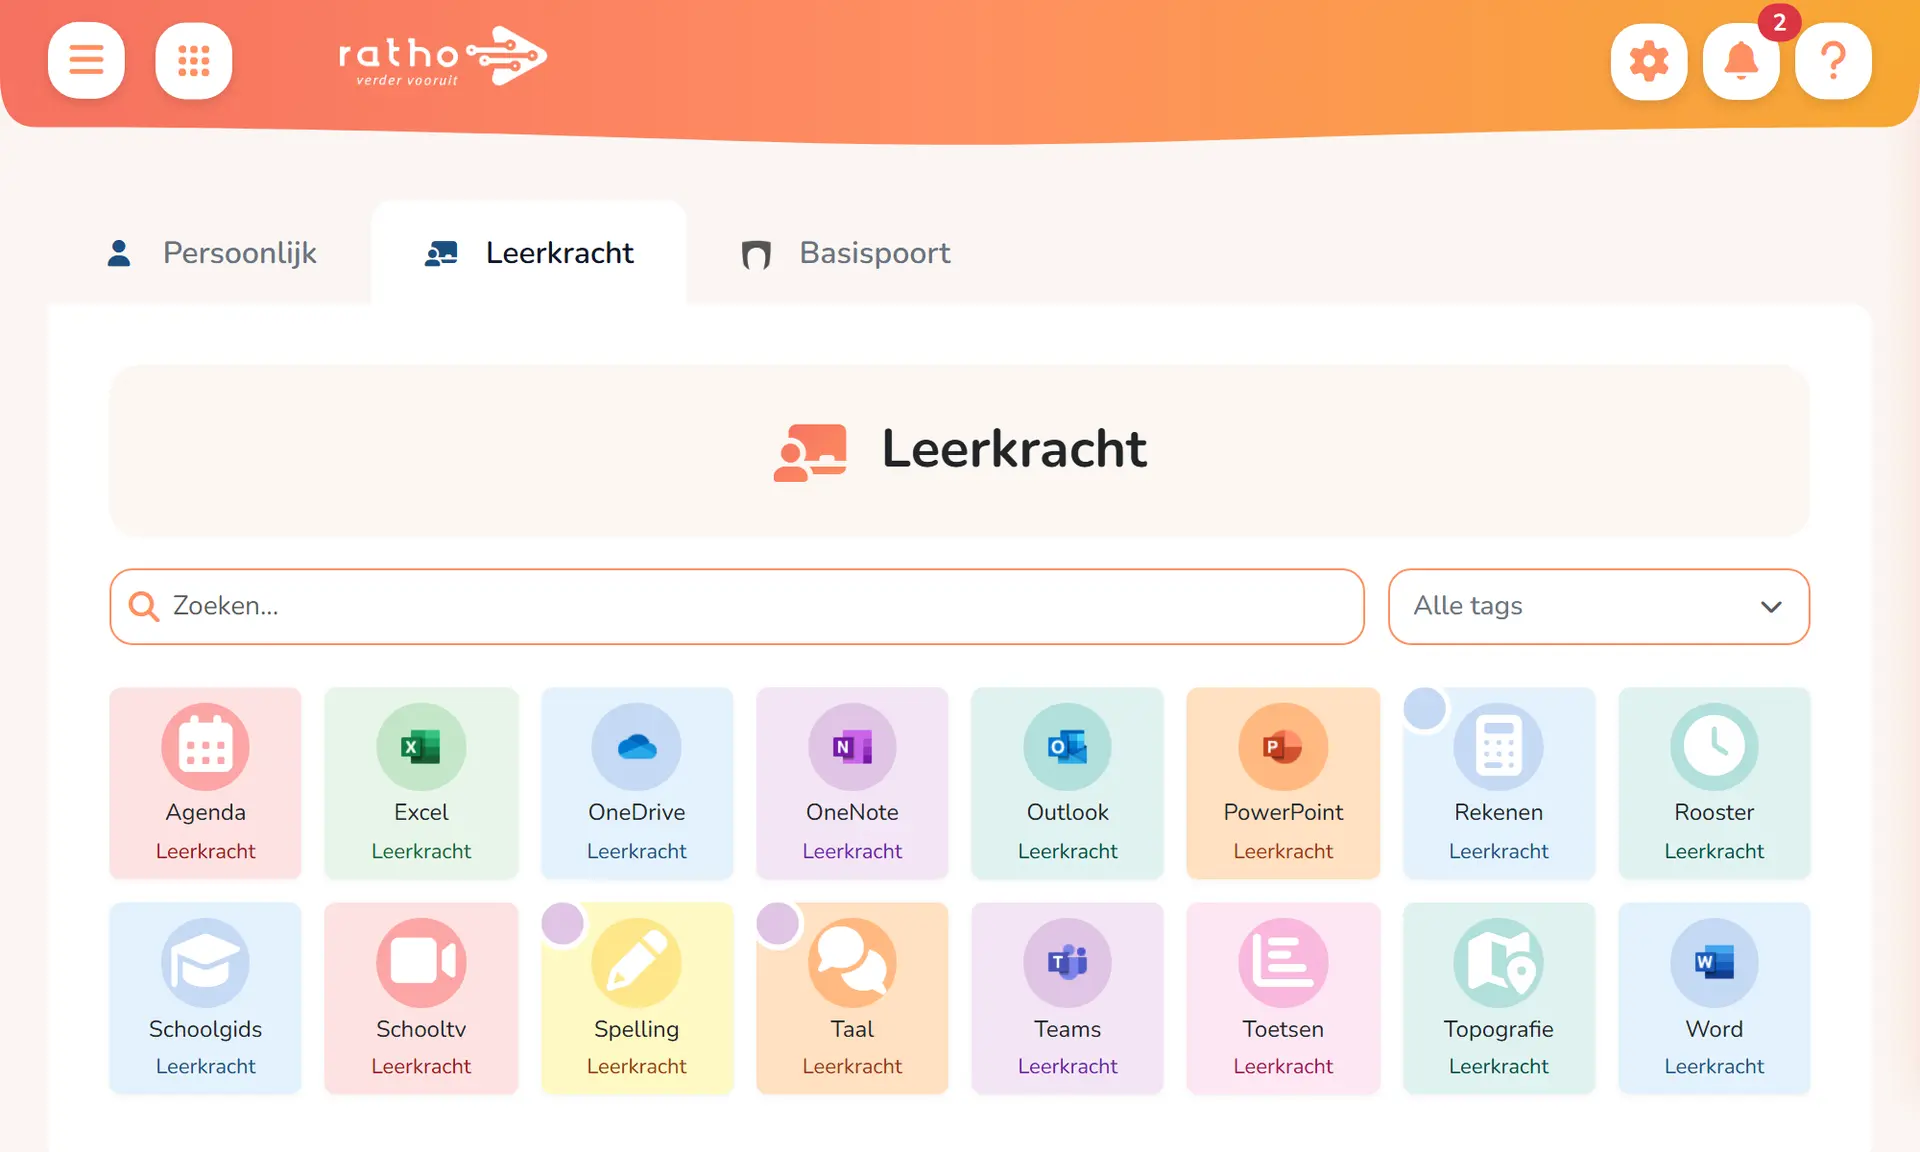The width and height of the screenshot is (1920, 1152).
Task: Click the purple badge dot on Spelling
Action: tap(563, 923)
